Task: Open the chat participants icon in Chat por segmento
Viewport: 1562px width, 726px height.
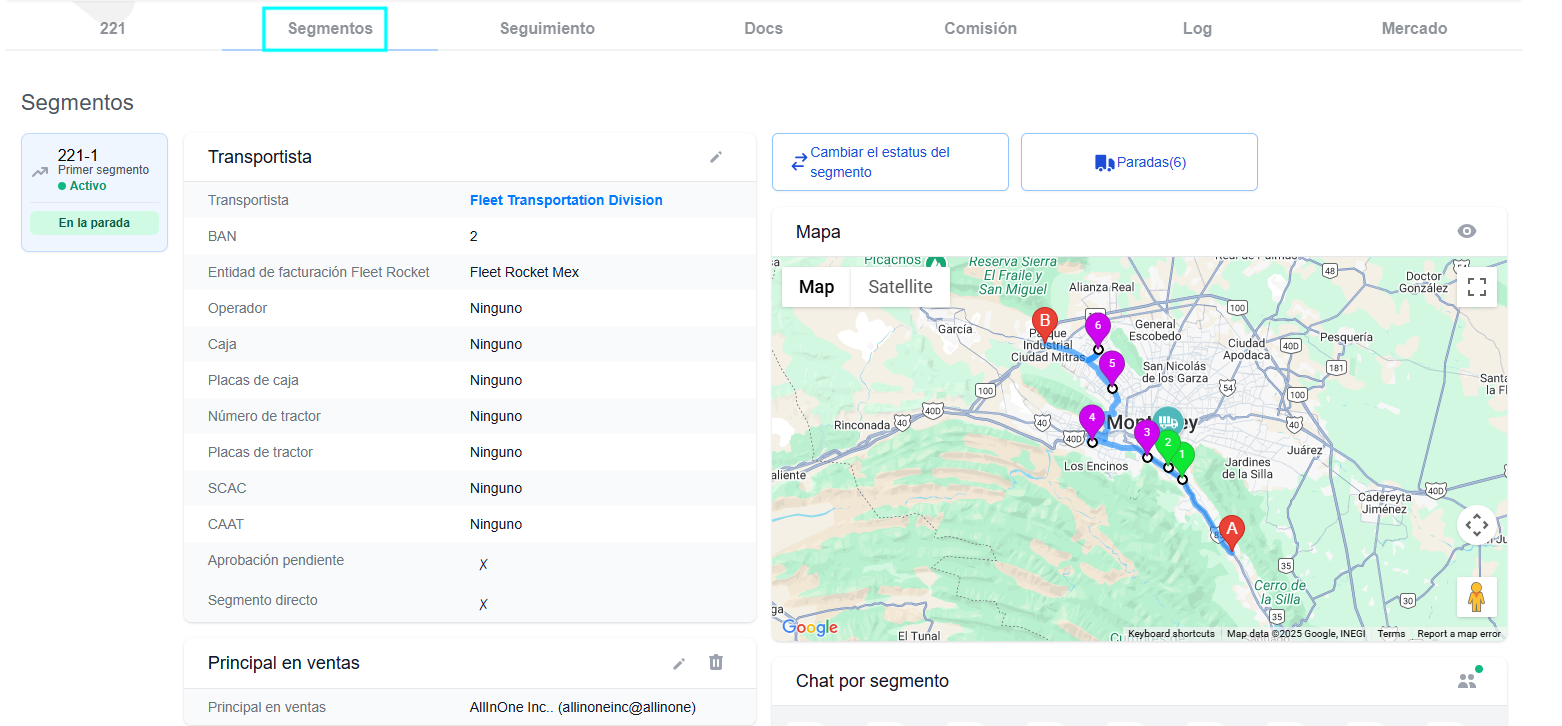Action: coord(1468,680)
